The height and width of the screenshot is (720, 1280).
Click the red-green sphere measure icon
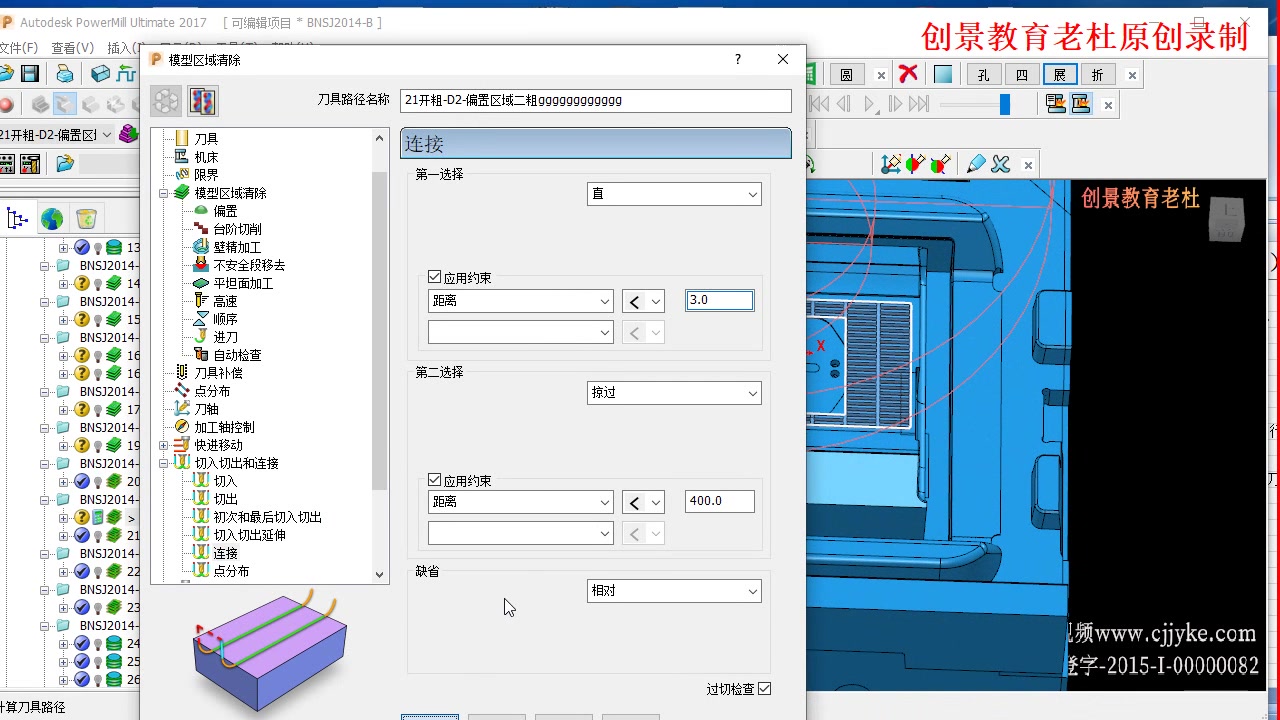click(940, 164)
